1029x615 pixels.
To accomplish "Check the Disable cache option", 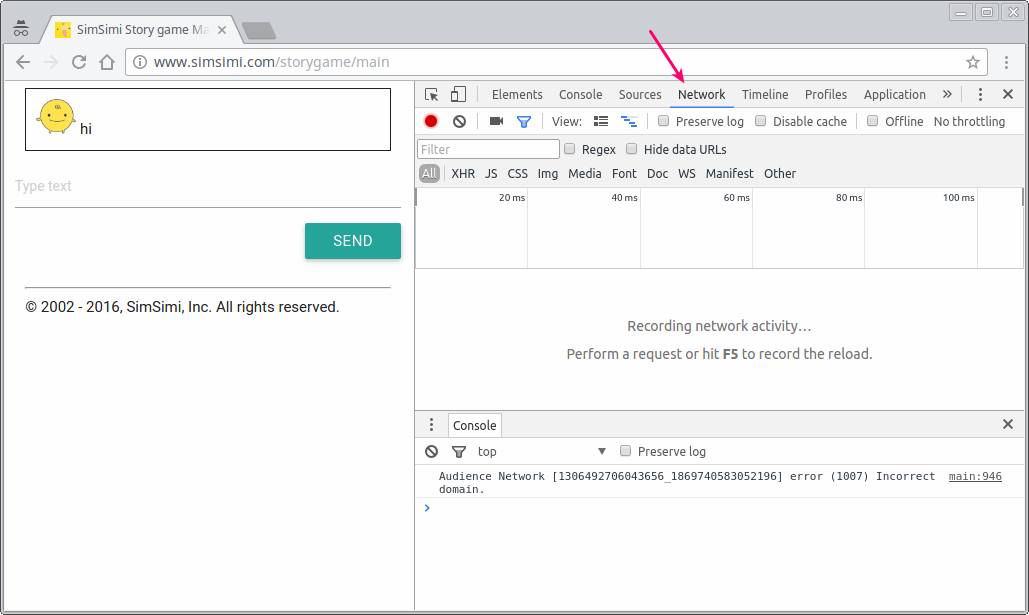I will [761, 121].
